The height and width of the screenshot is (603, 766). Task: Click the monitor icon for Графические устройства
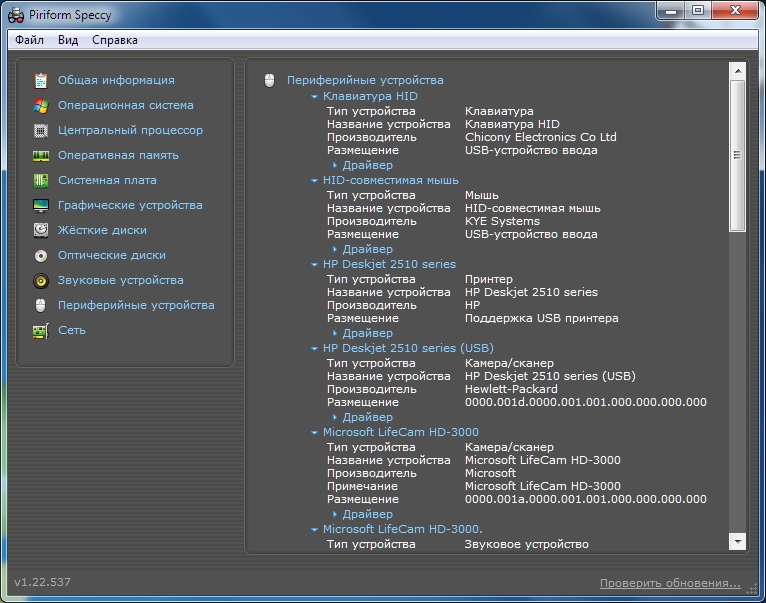click(x=41, y=206)
